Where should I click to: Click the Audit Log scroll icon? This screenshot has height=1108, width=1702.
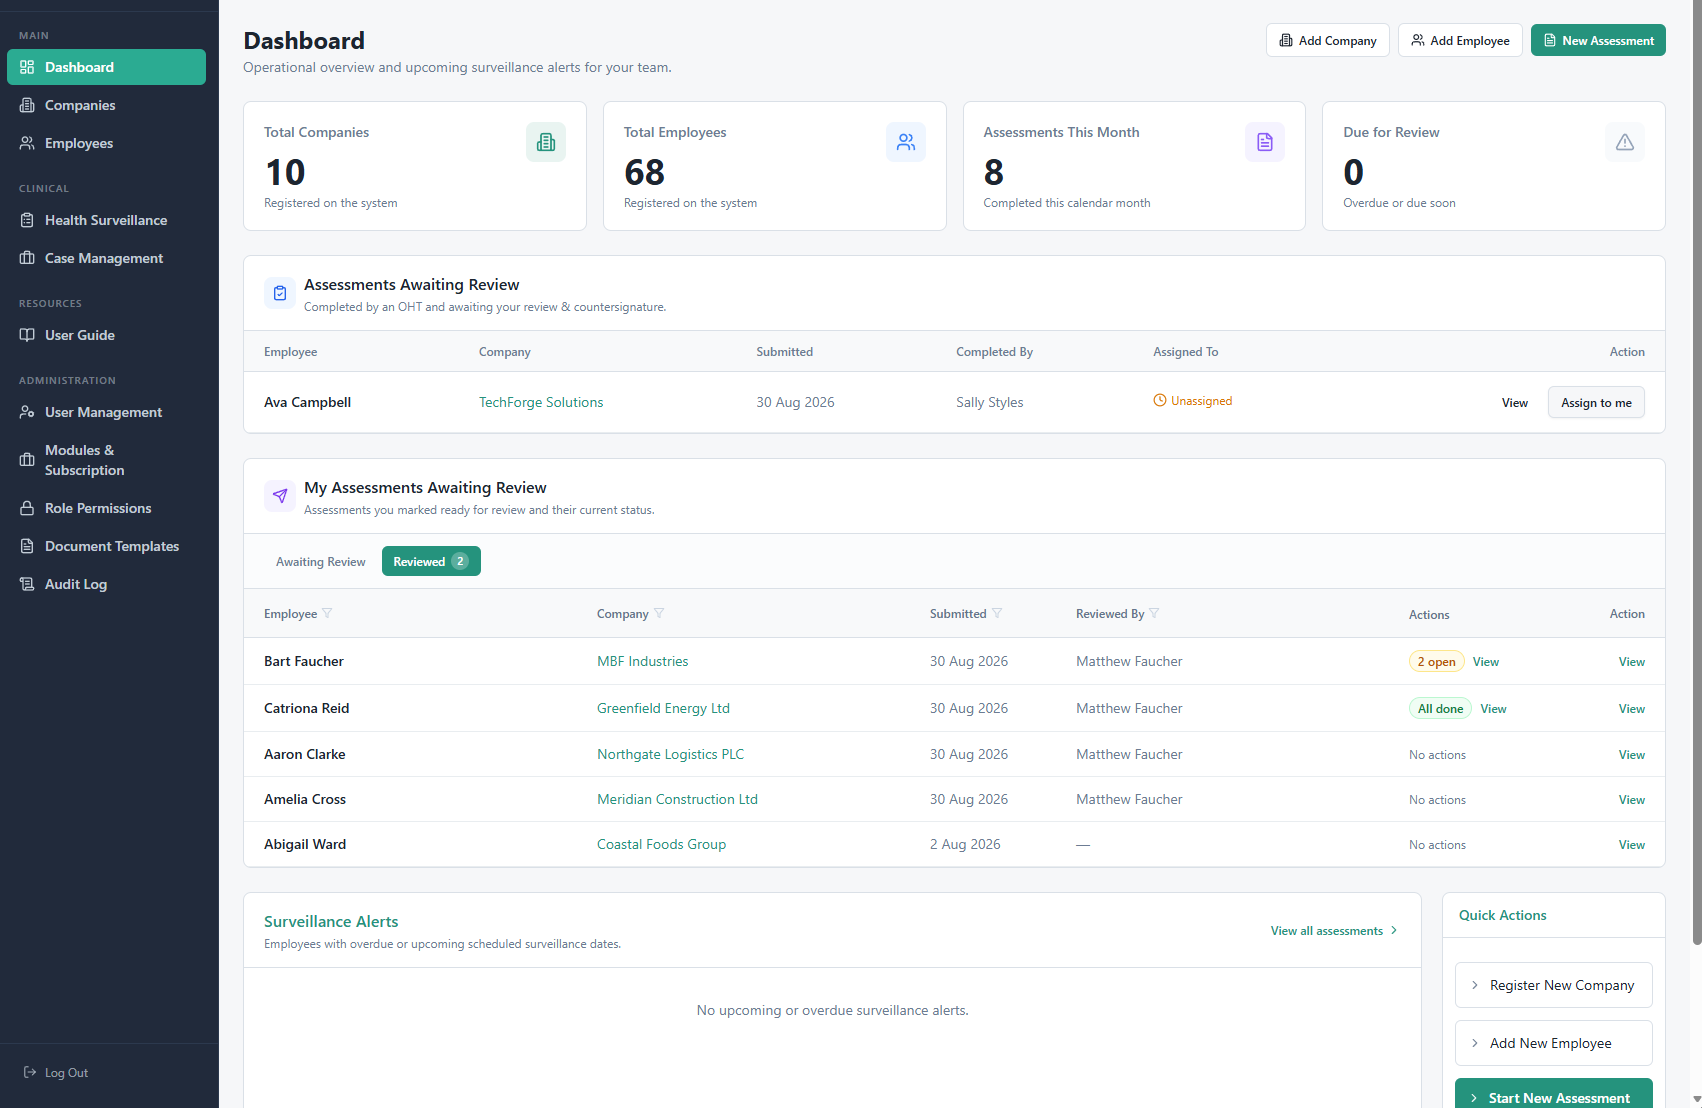tap(27, 584)
